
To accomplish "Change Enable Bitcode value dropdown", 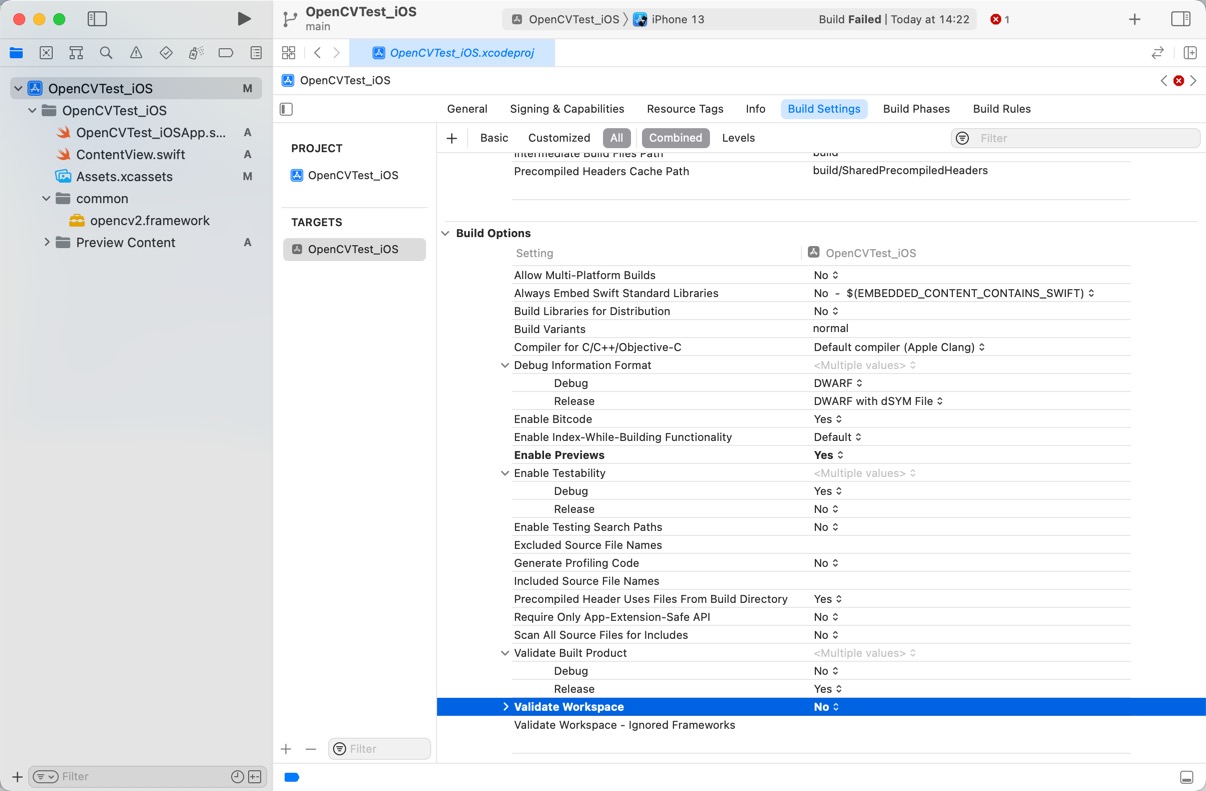I will (828, 419).
